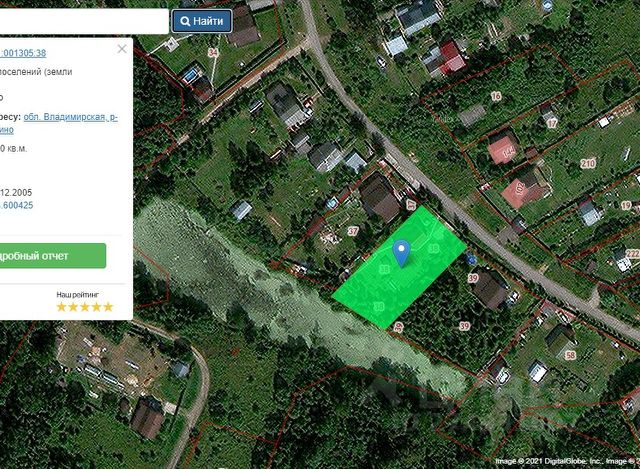Click the blue location pin marker
Screen dimensions: 640x469
click(x=401, y=253)
